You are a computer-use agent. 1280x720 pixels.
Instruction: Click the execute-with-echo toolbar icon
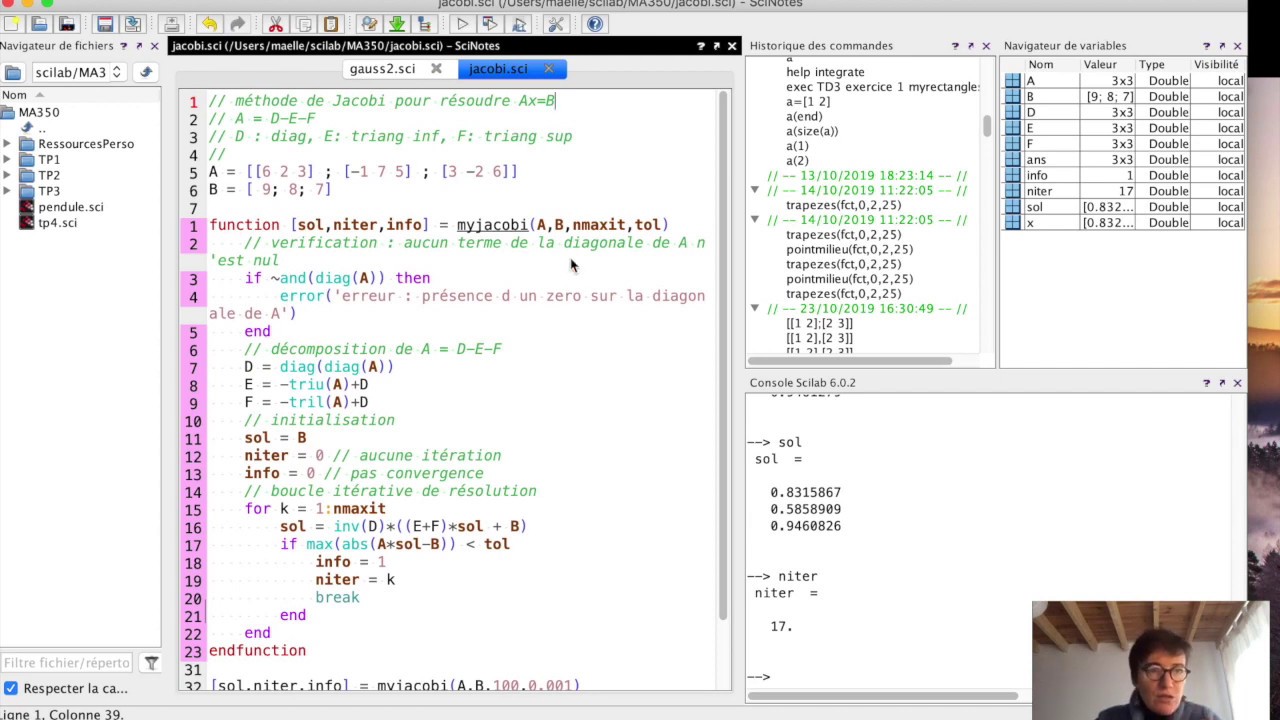(x=518, y=24)
